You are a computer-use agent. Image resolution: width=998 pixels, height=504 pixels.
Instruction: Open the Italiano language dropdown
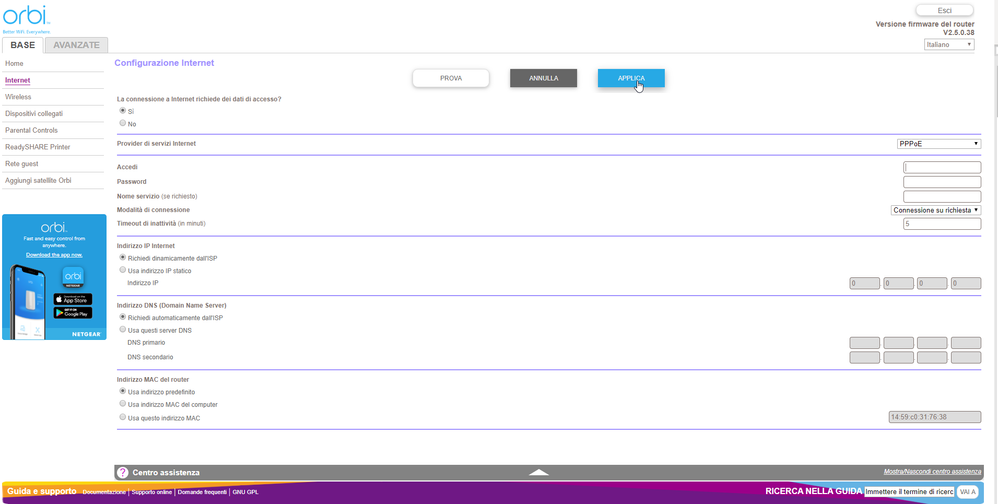pos(948,45)
